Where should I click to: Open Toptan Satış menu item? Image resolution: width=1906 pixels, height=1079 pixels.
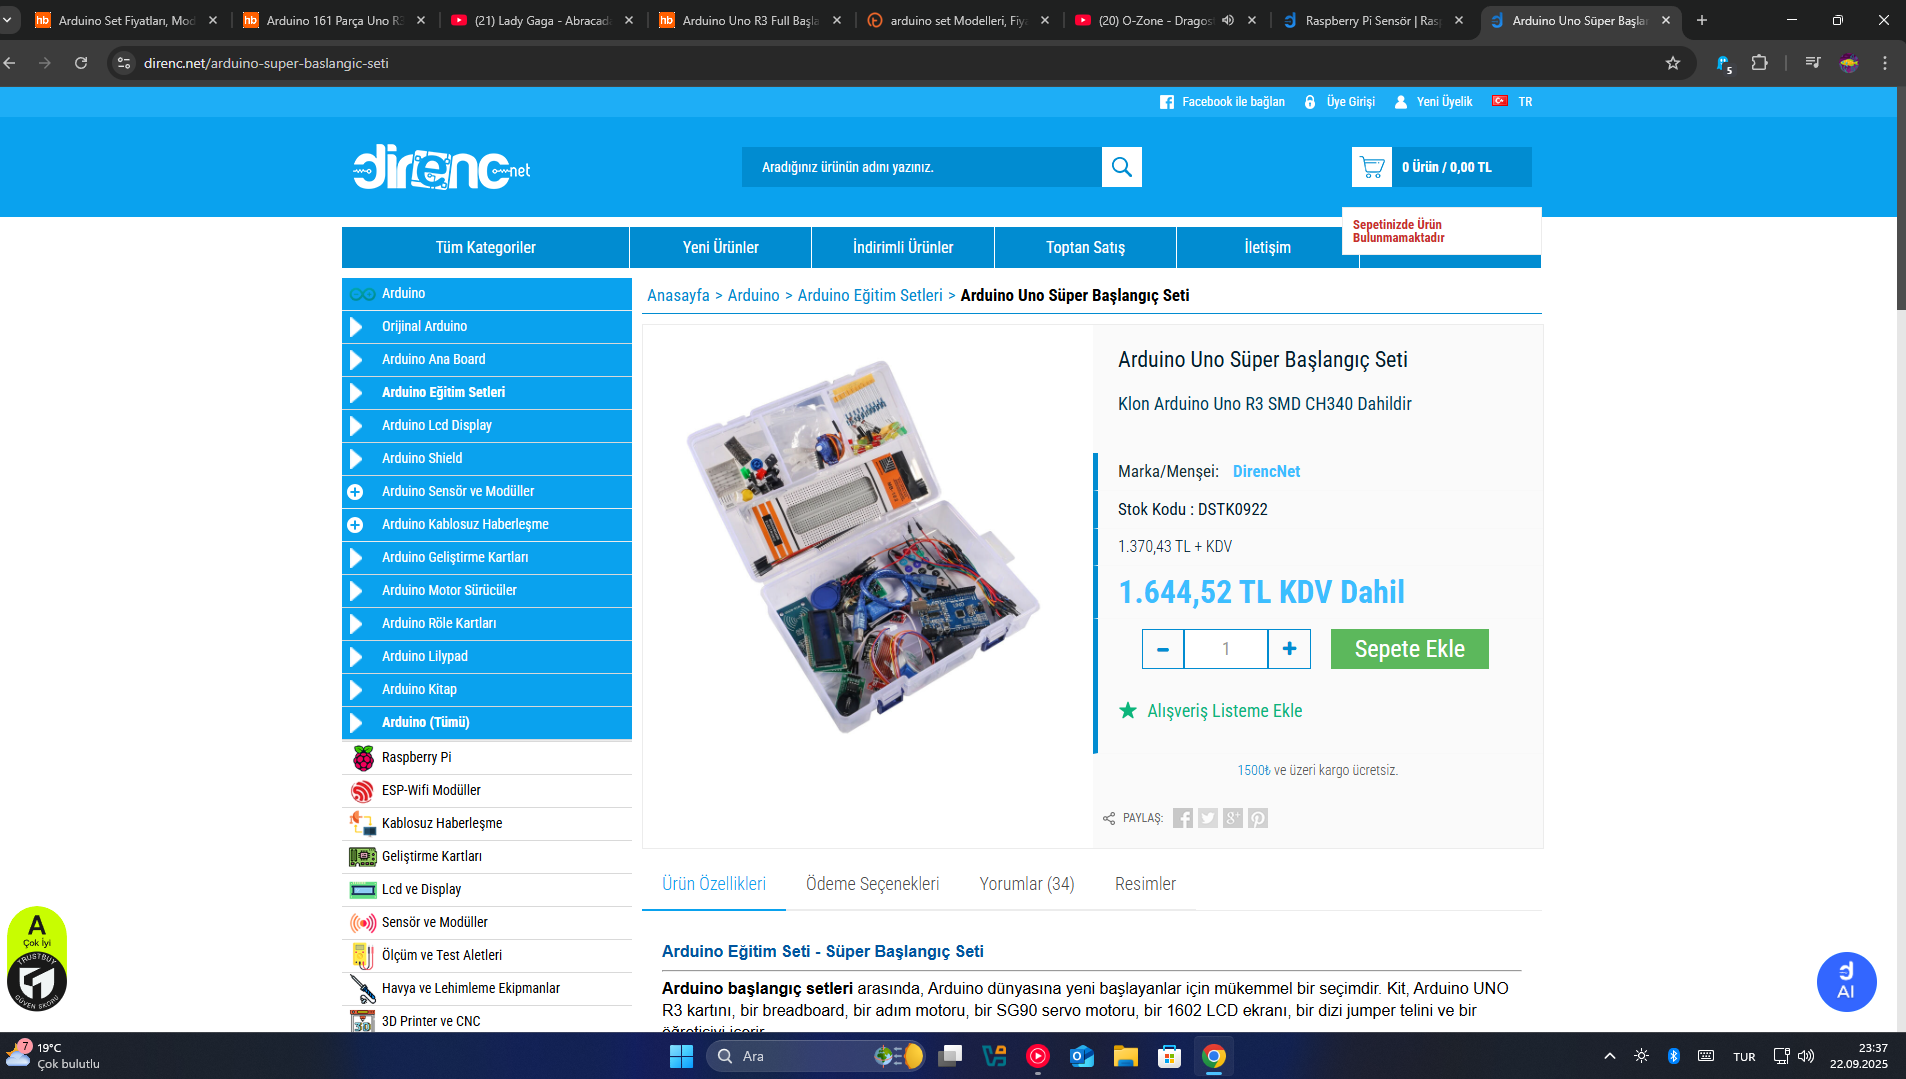coord(1085,247)
